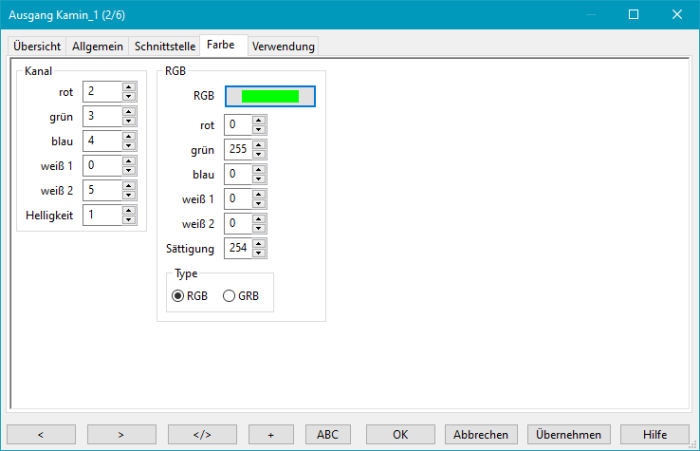Increase the Kanal rot channel value
Screen dimensions: 700x451
[x=129, y=86]
